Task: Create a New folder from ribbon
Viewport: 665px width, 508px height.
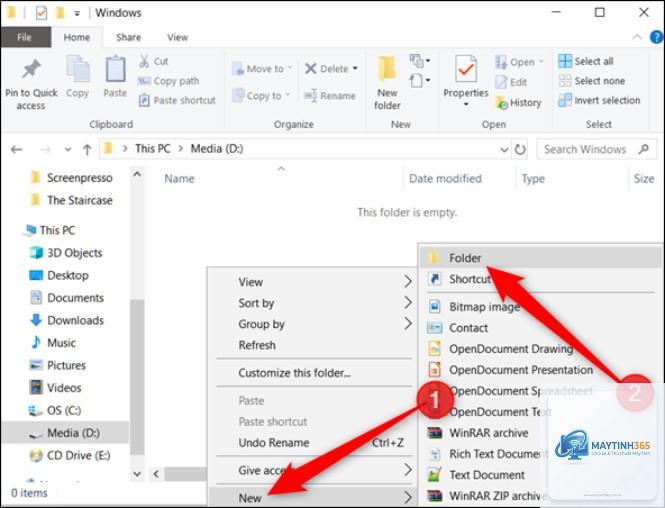Action: point(387,83)
